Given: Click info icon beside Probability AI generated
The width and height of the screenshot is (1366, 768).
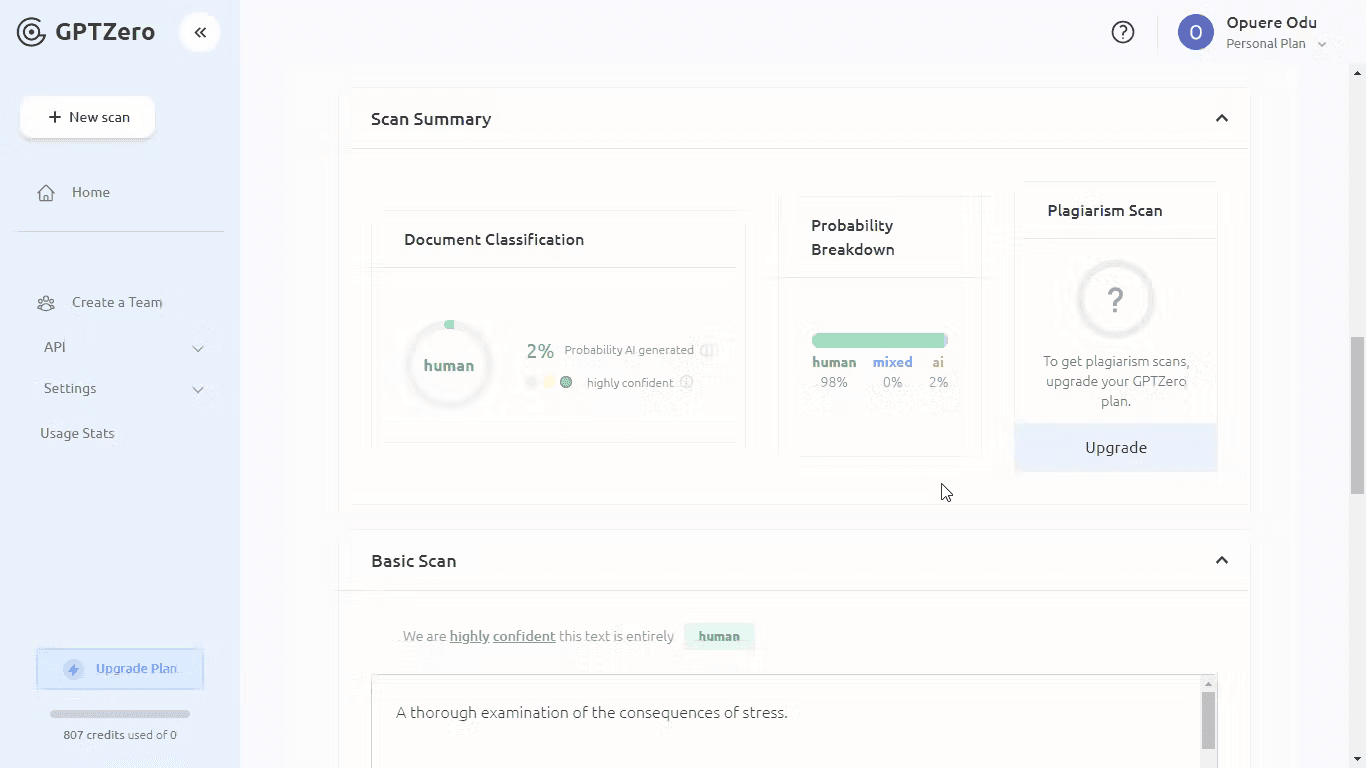Looking at the screenshot, I should click(708, 350).
